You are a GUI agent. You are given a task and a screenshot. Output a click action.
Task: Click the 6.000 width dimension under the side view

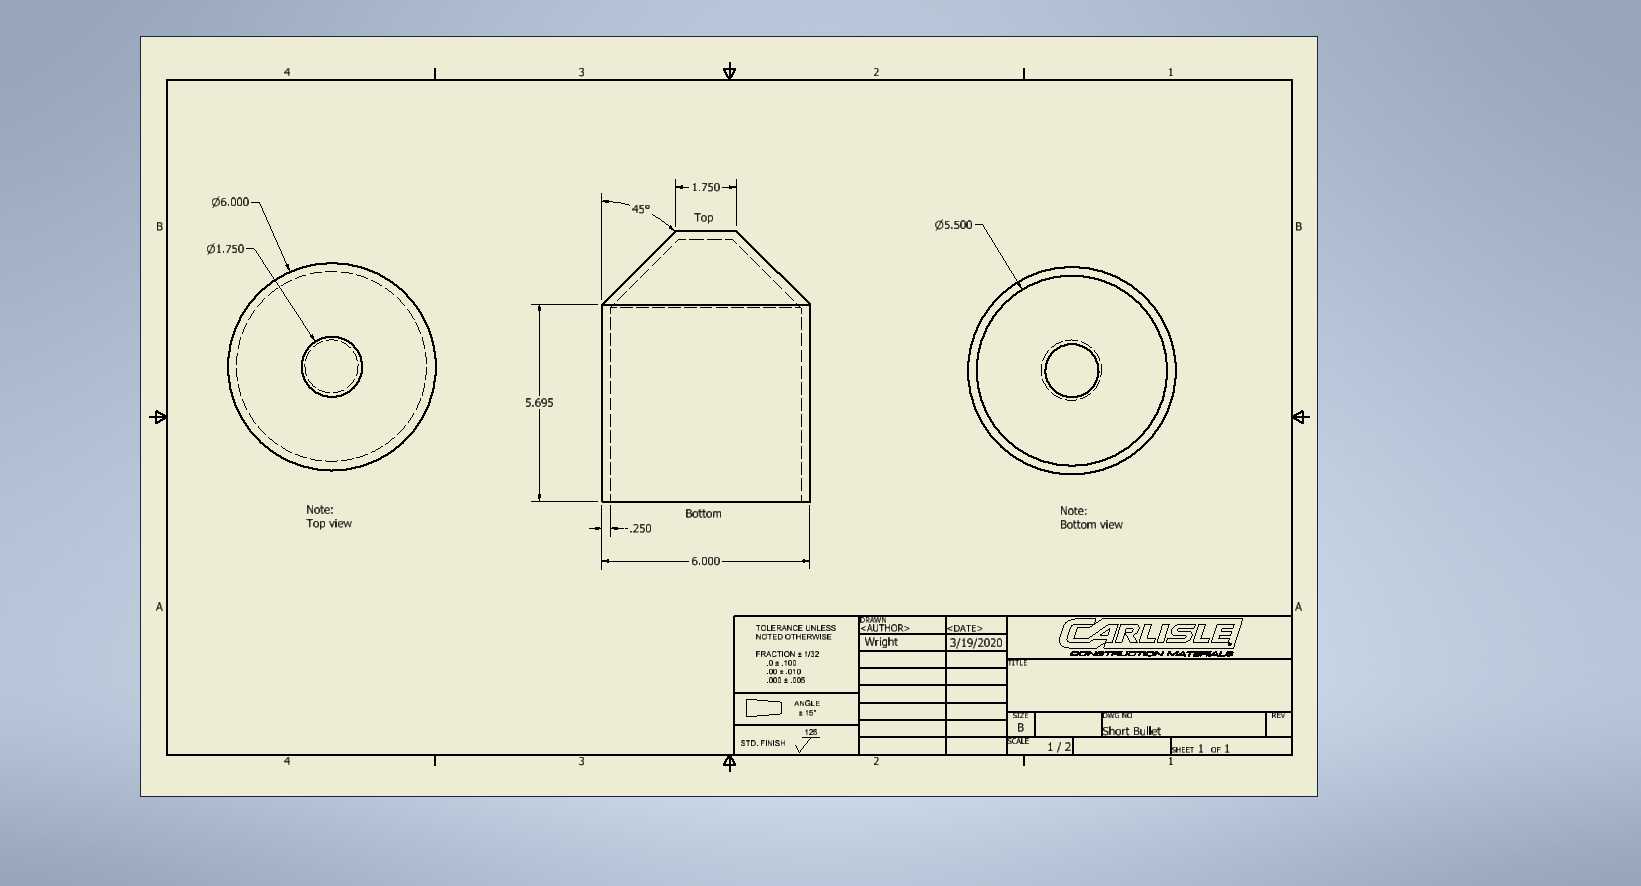pos(705,561)
